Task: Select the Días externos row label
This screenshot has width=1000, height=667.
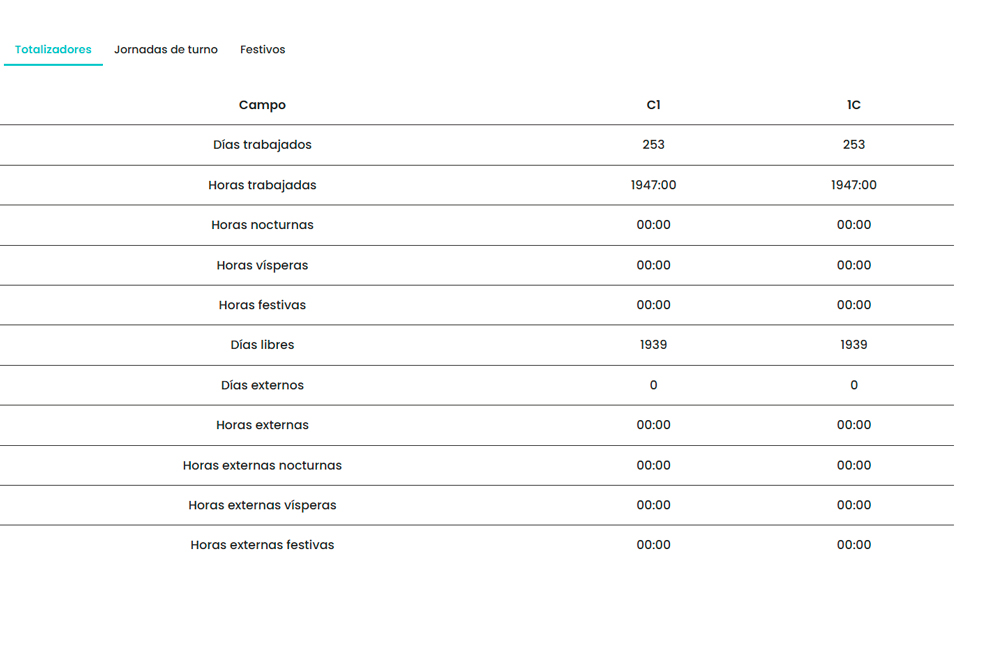Action: coord(262,385)
